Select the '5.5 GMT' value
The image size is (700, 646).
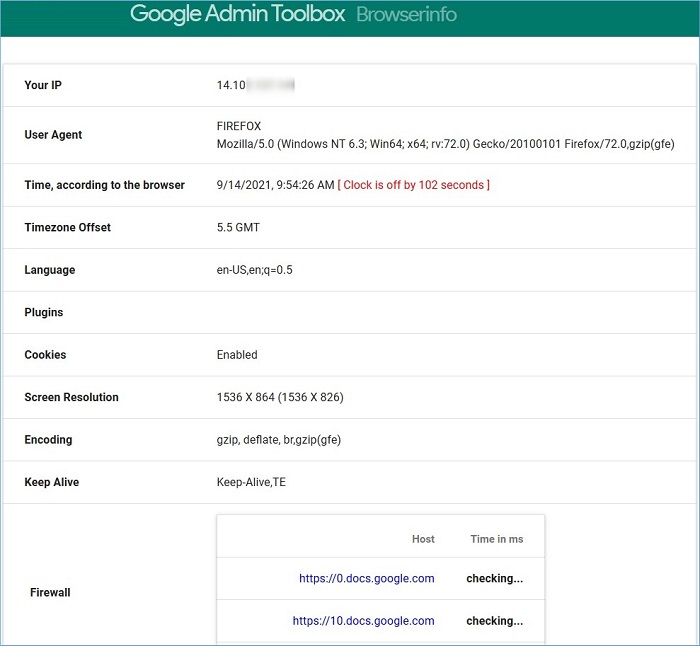tap(238, 227)
